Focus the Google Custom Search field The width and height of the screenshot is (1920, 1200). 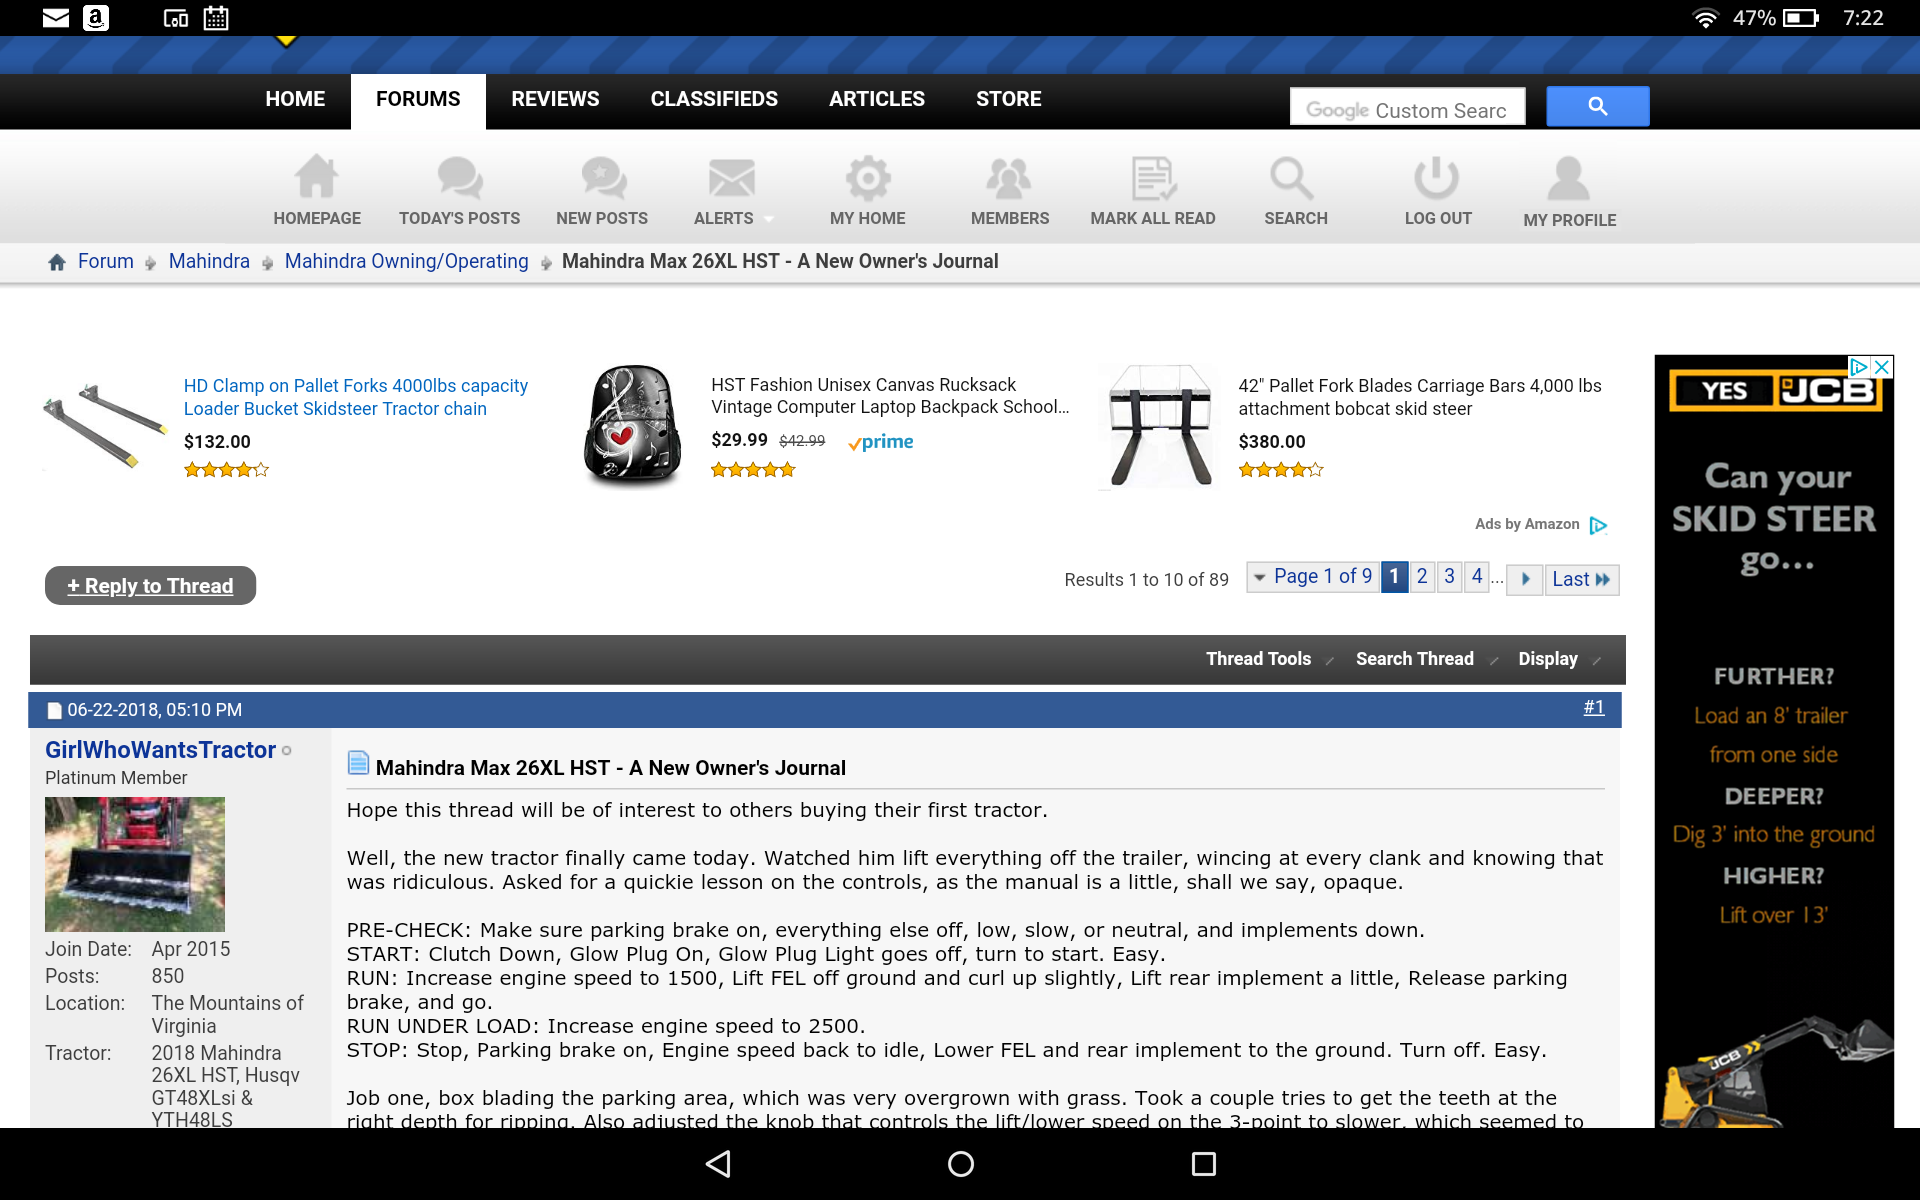pos(1407,106)
